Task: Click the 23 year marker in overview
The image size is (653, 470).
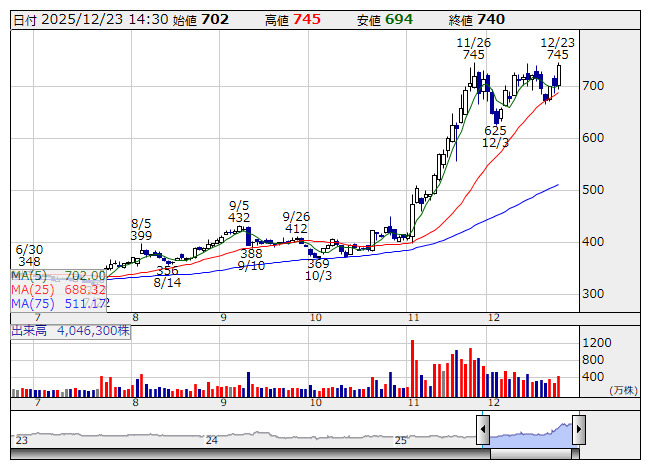Action: (x=21, y=440)
